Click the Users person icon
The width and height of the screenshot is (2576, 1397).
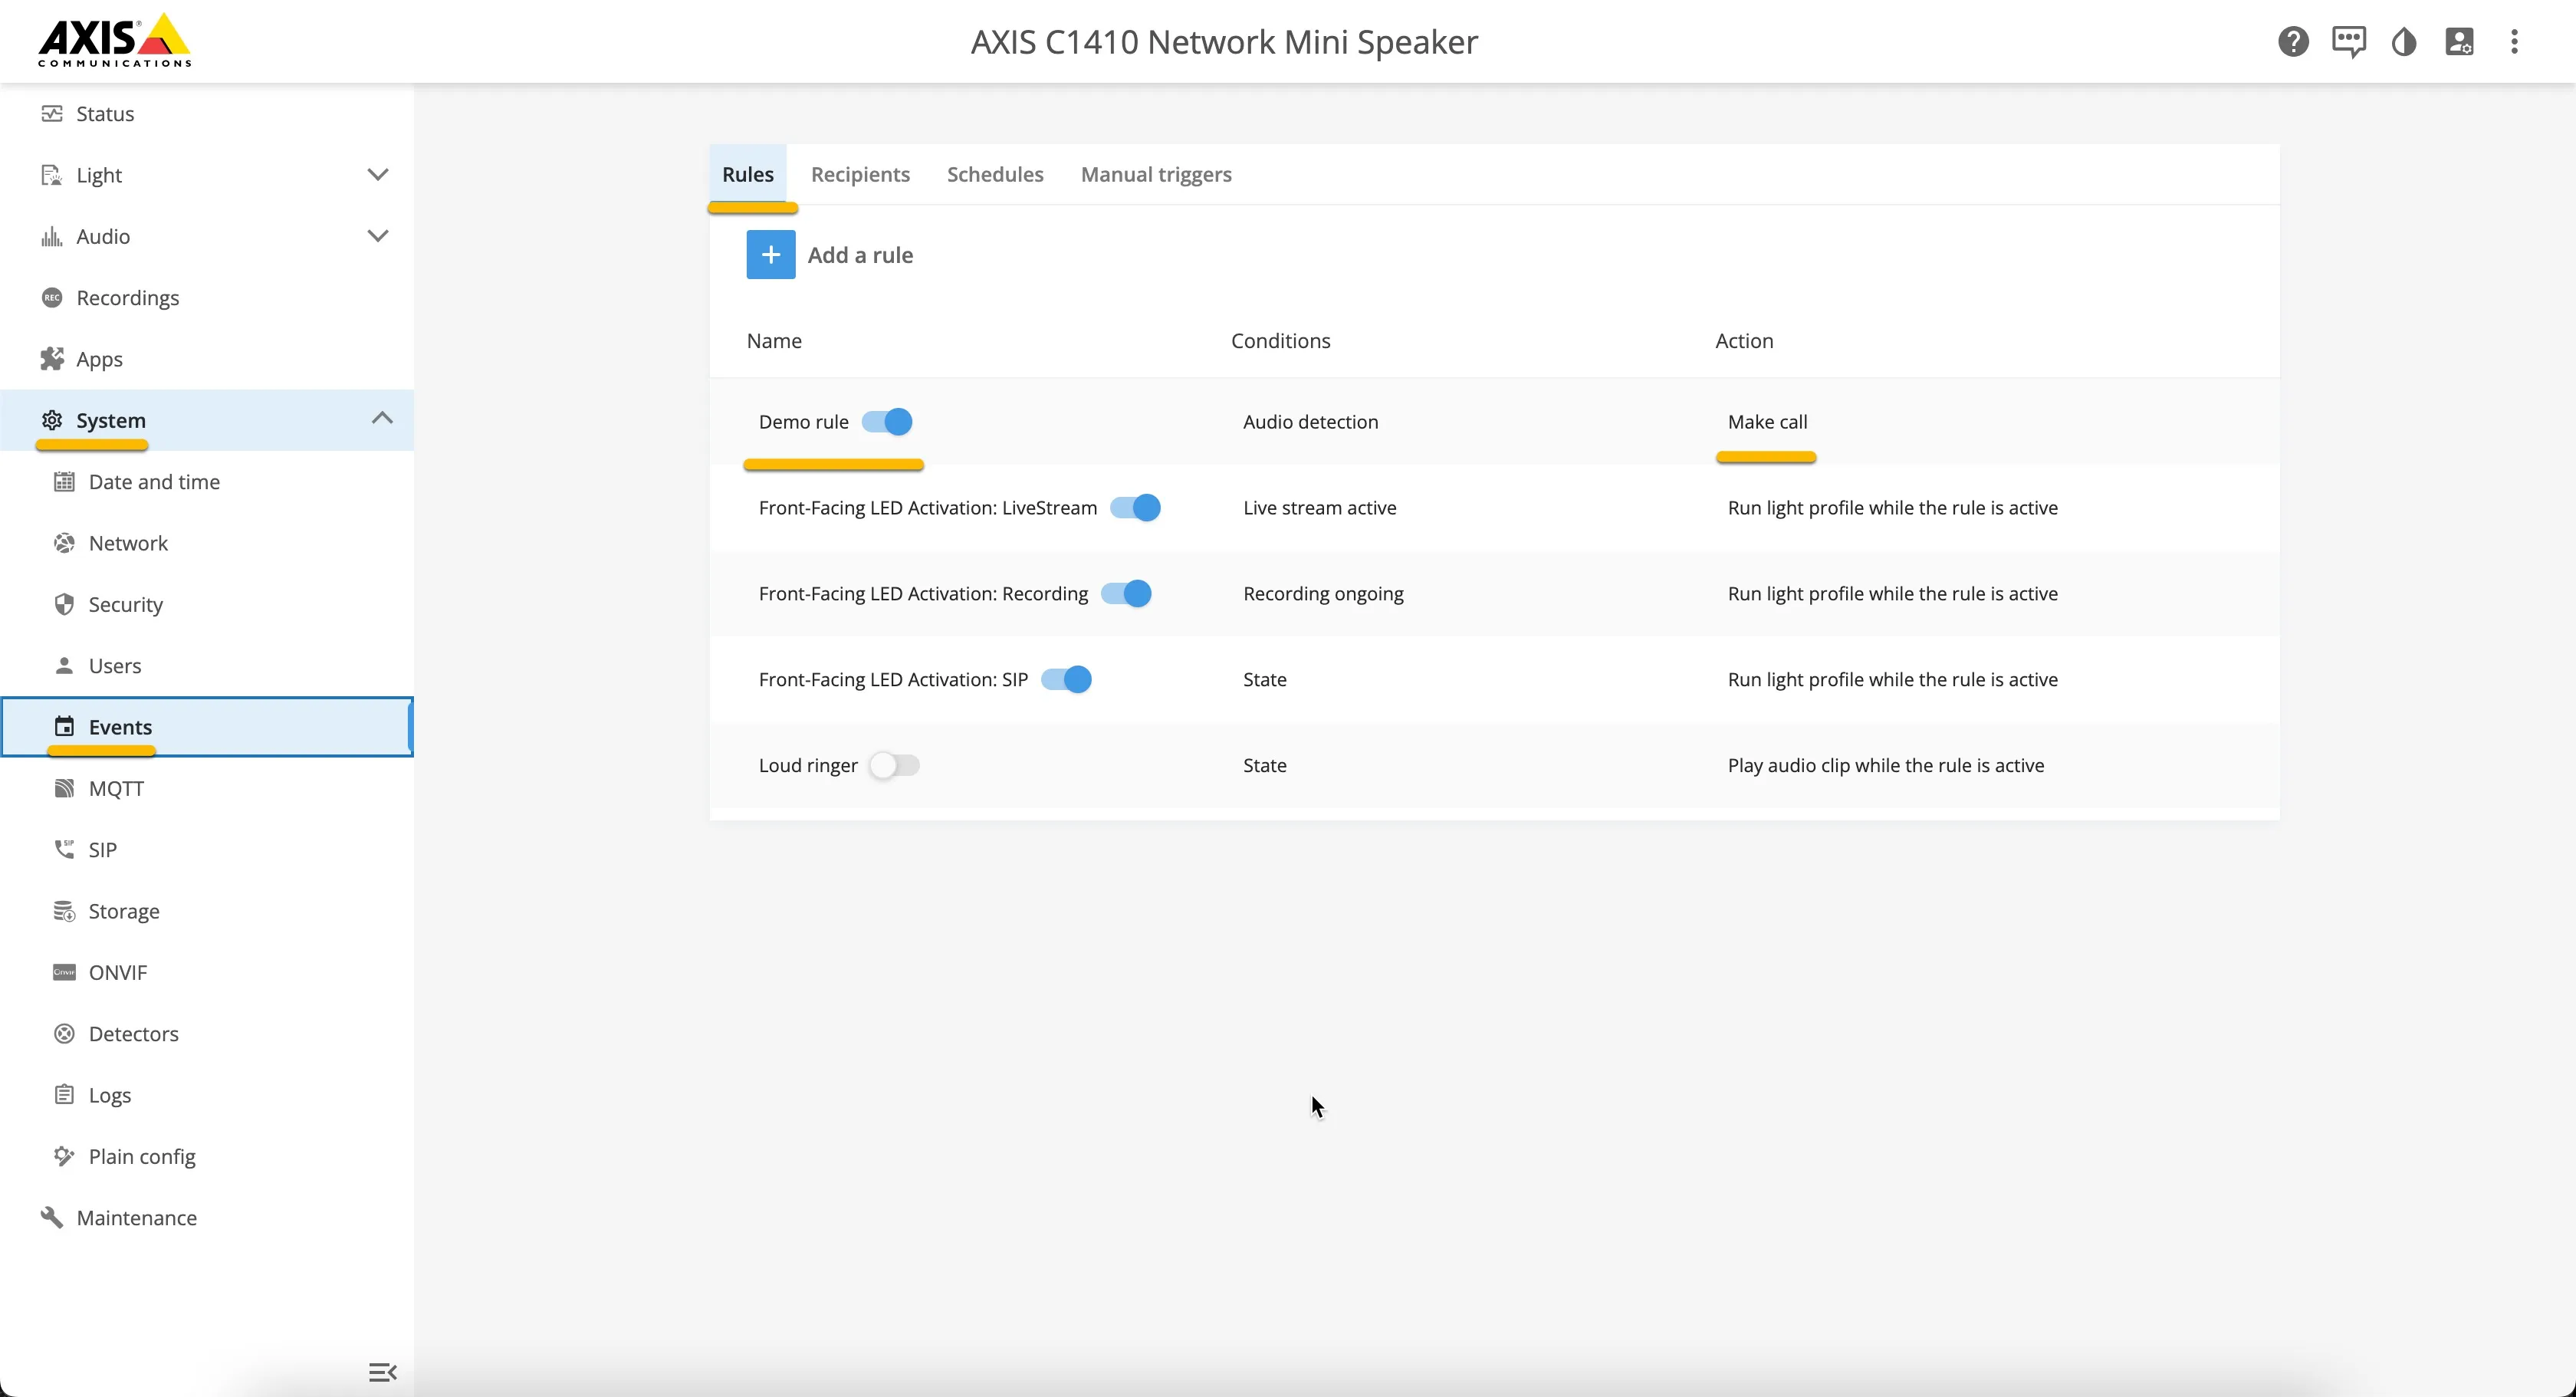64,666
